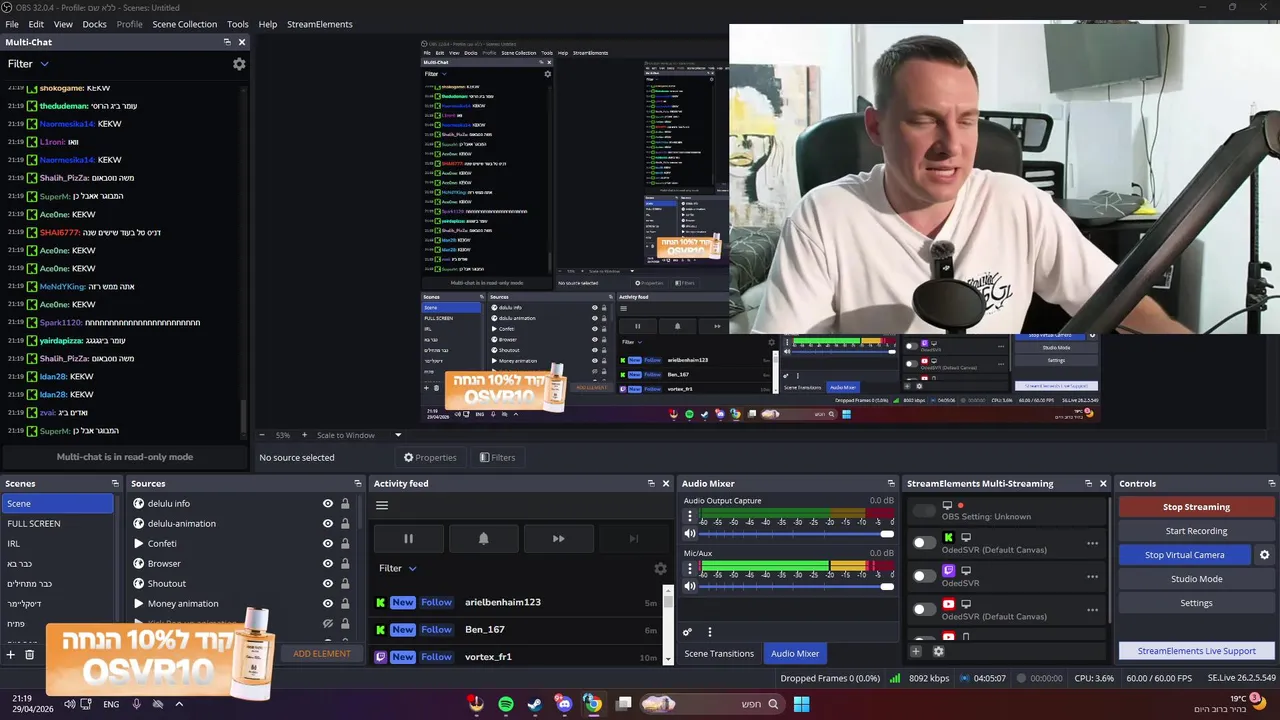
Task: Enable Kick OdedSVR stream toggle
Action: click(925, 543)
